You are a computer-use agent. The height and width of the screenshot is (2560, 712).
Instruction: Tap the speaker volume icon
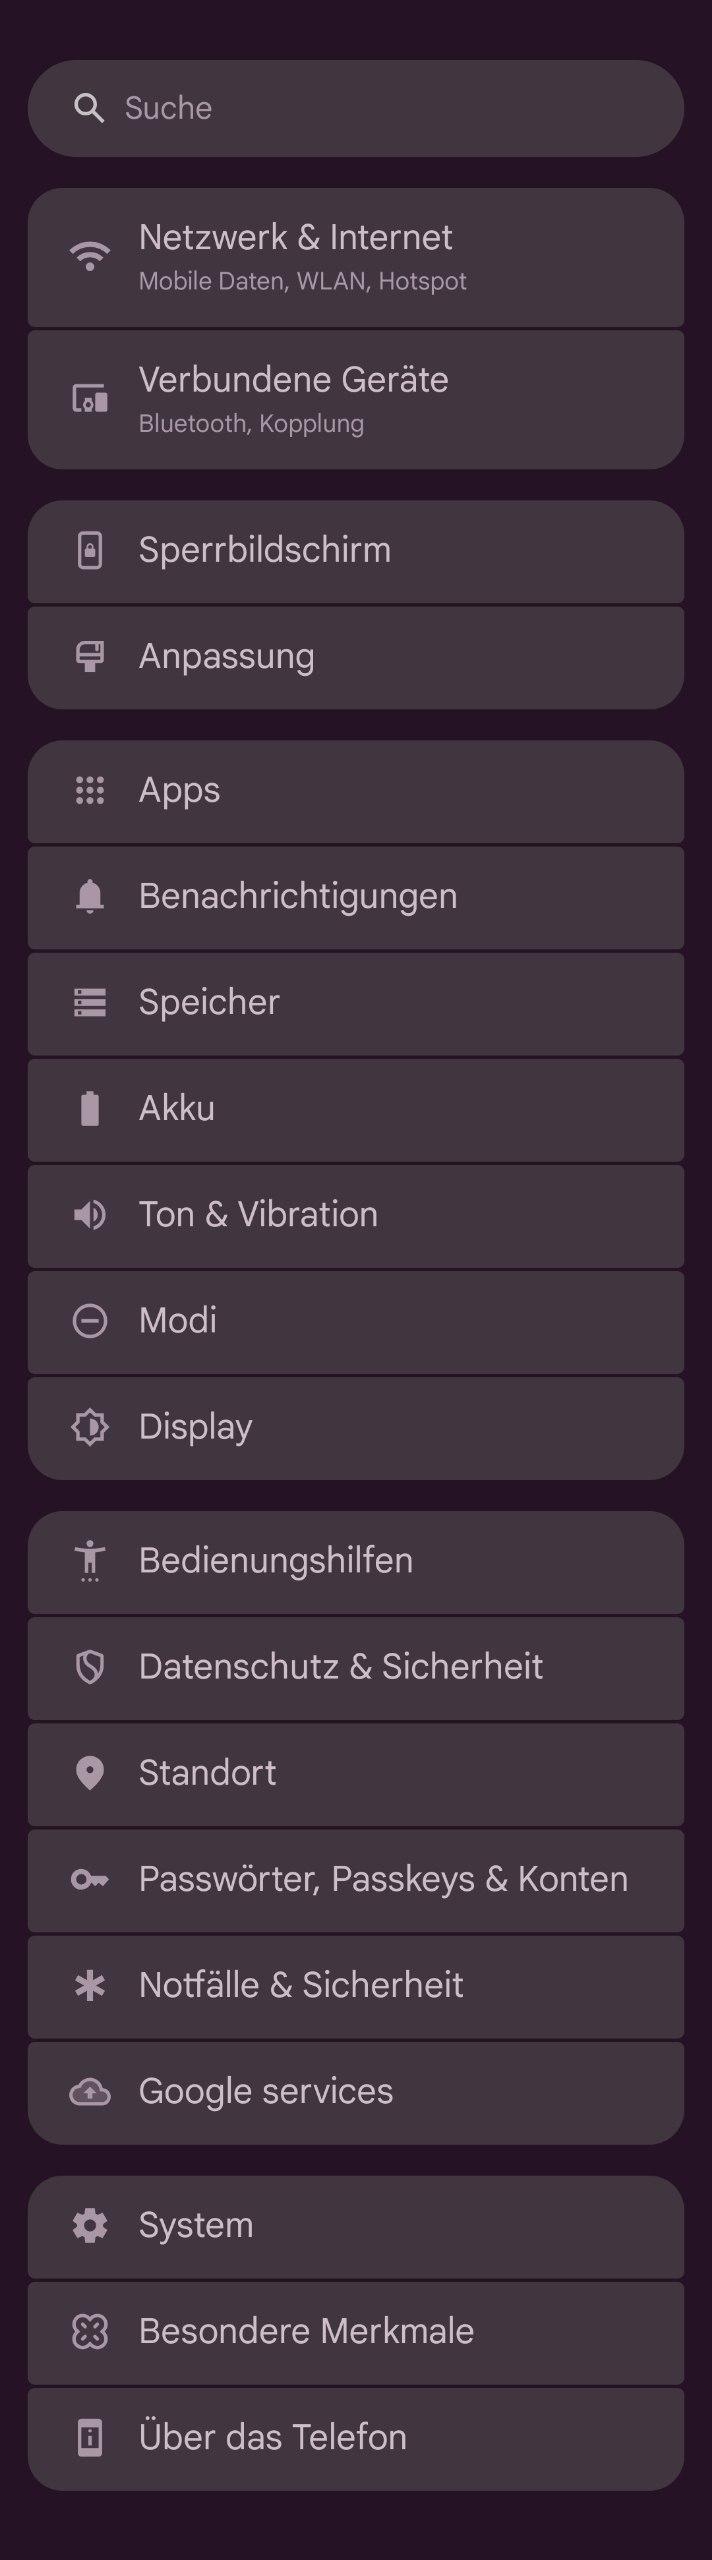[90, 1215]
